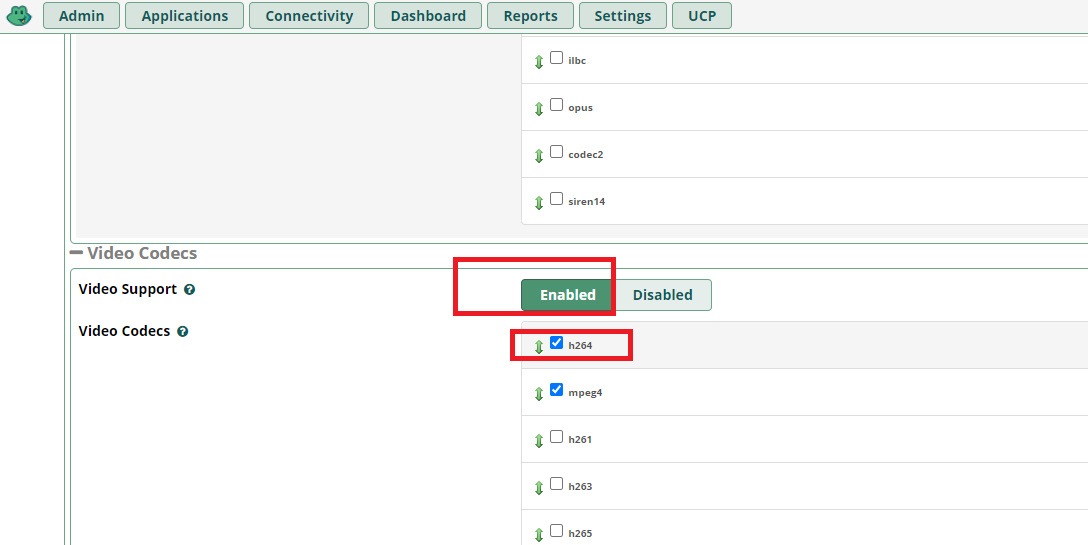Check the codec2 checkbox
Image resolution: width=1088 pixels, height=545 pixels.
[556, 151]
